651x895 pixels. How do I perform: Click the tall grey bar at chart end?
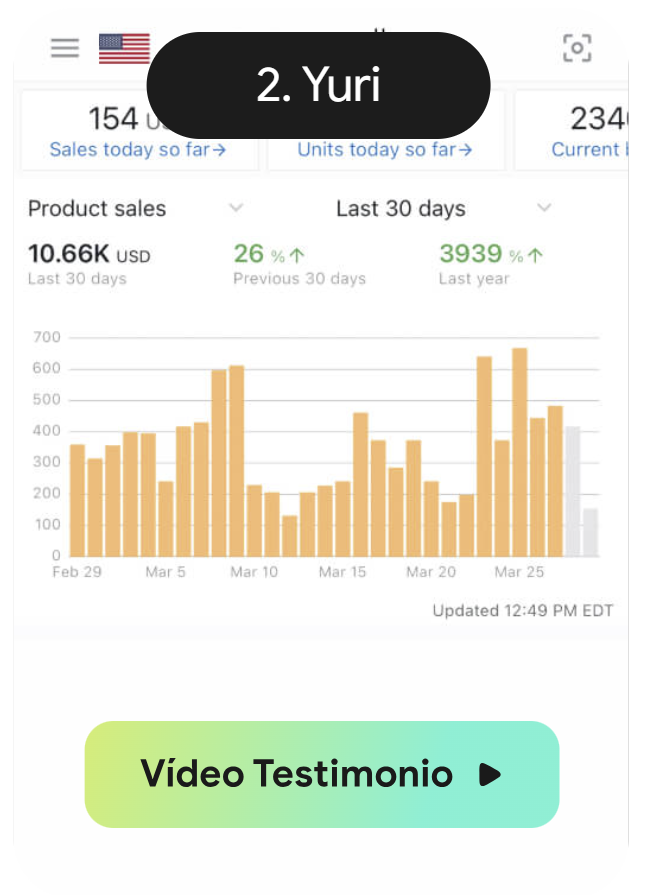coord(573,490)
